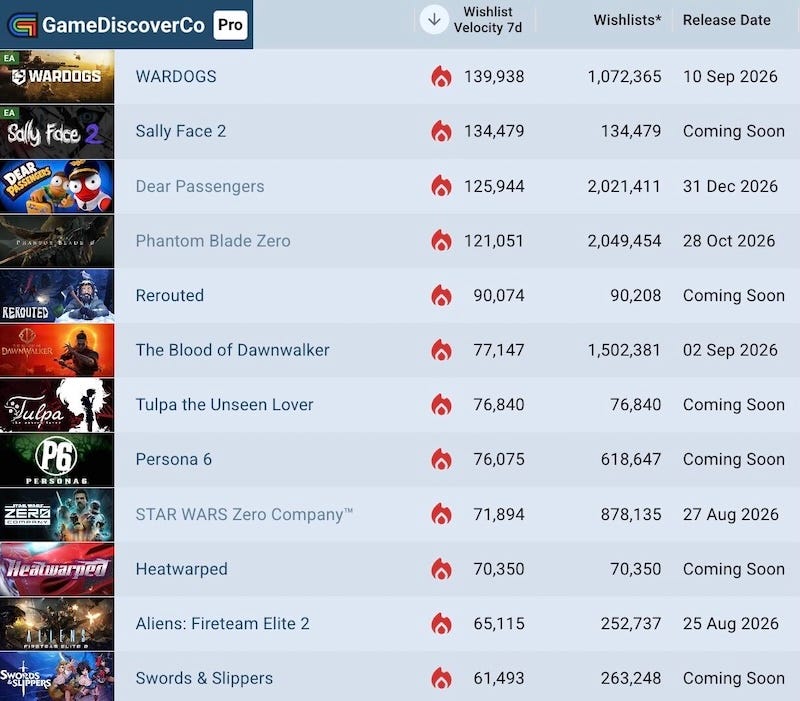Click the flame icon in Phantom Blade Zero row
Screen dimensions: 800x701
coord(441,240)
